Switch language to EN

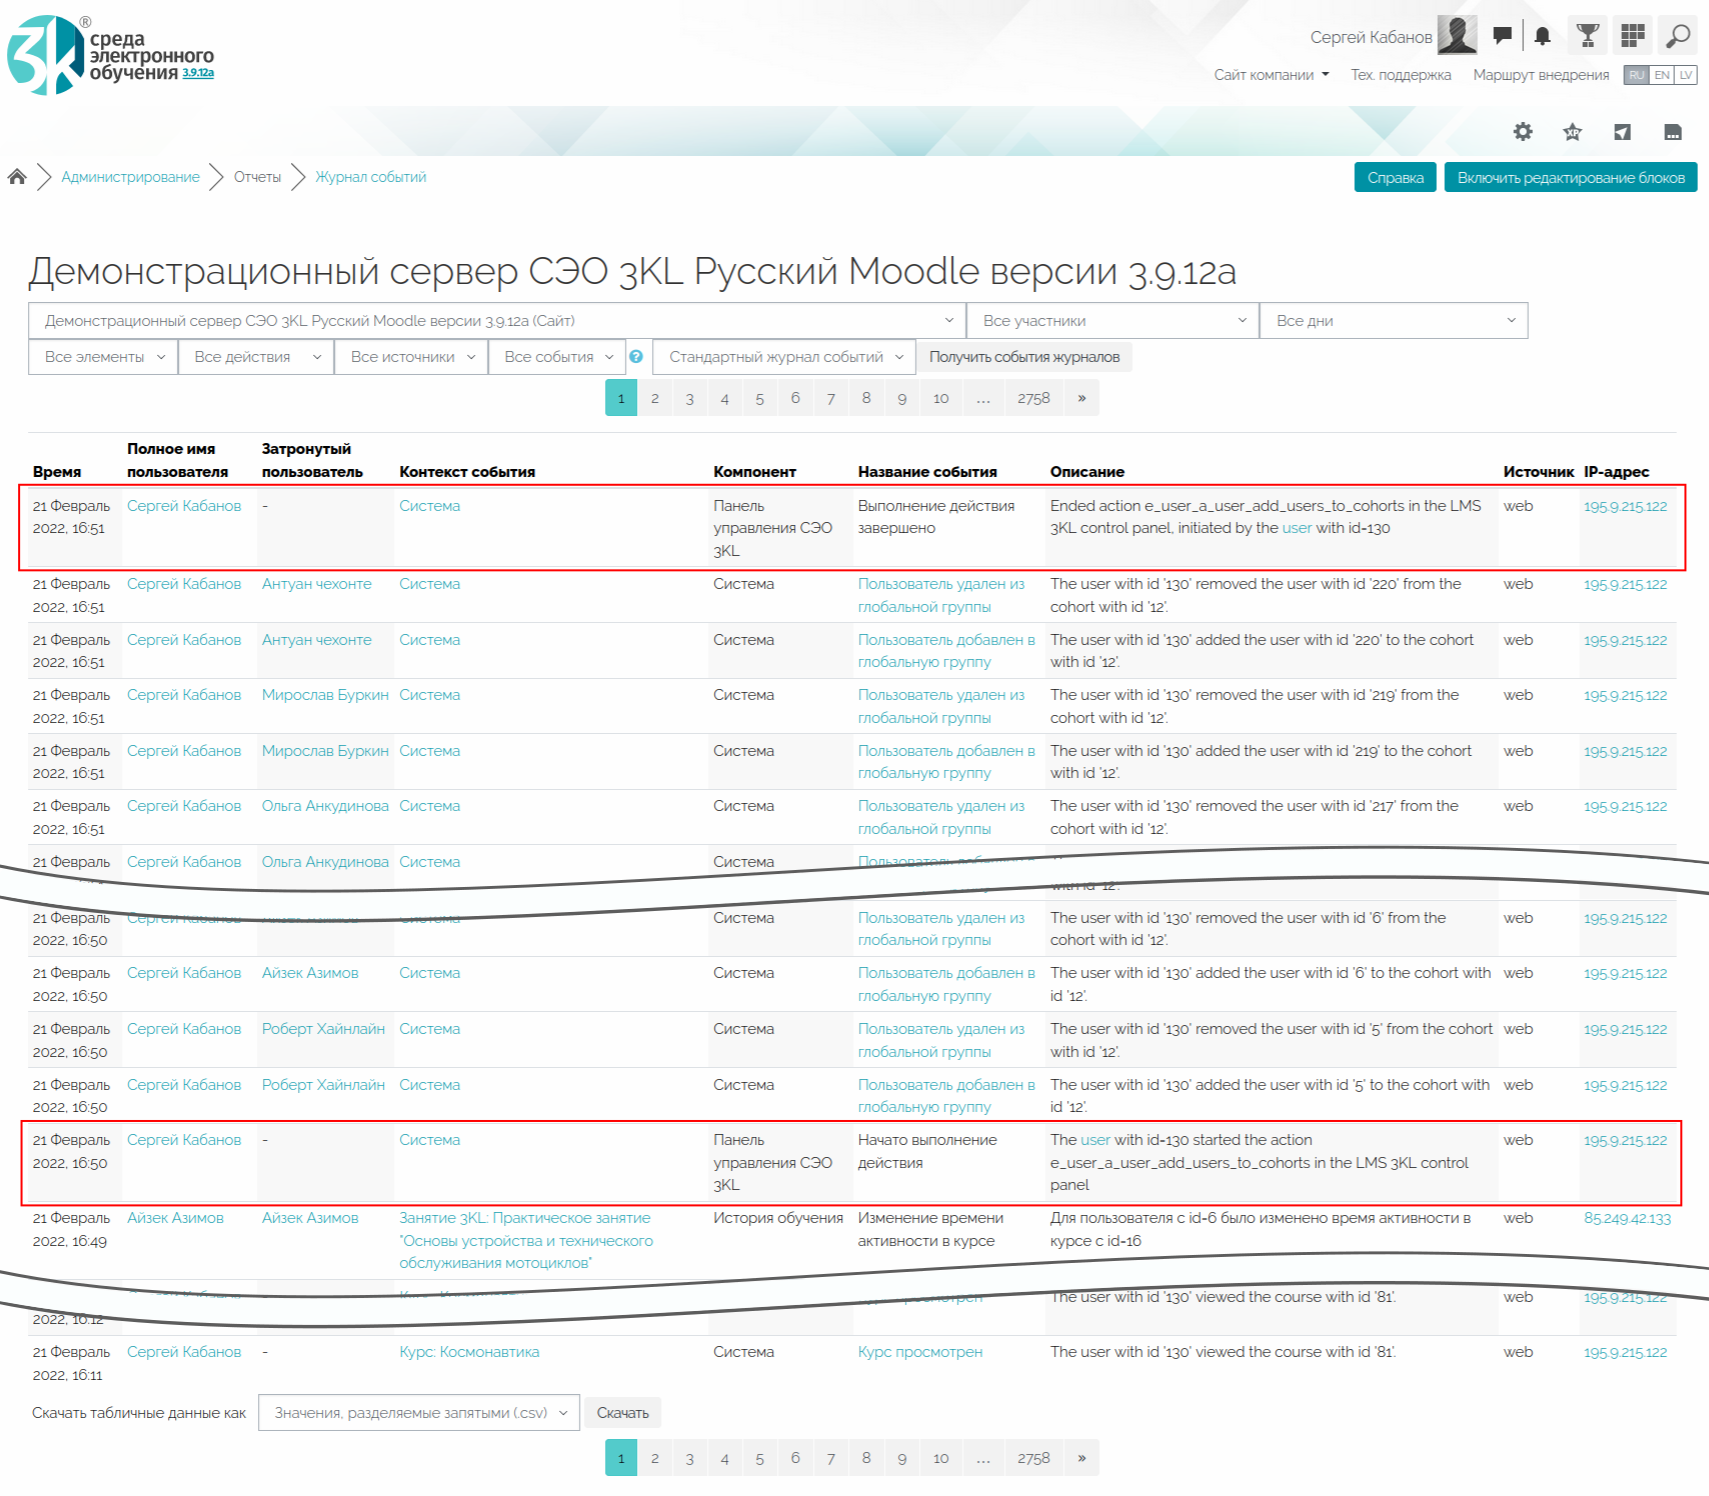1661,75
